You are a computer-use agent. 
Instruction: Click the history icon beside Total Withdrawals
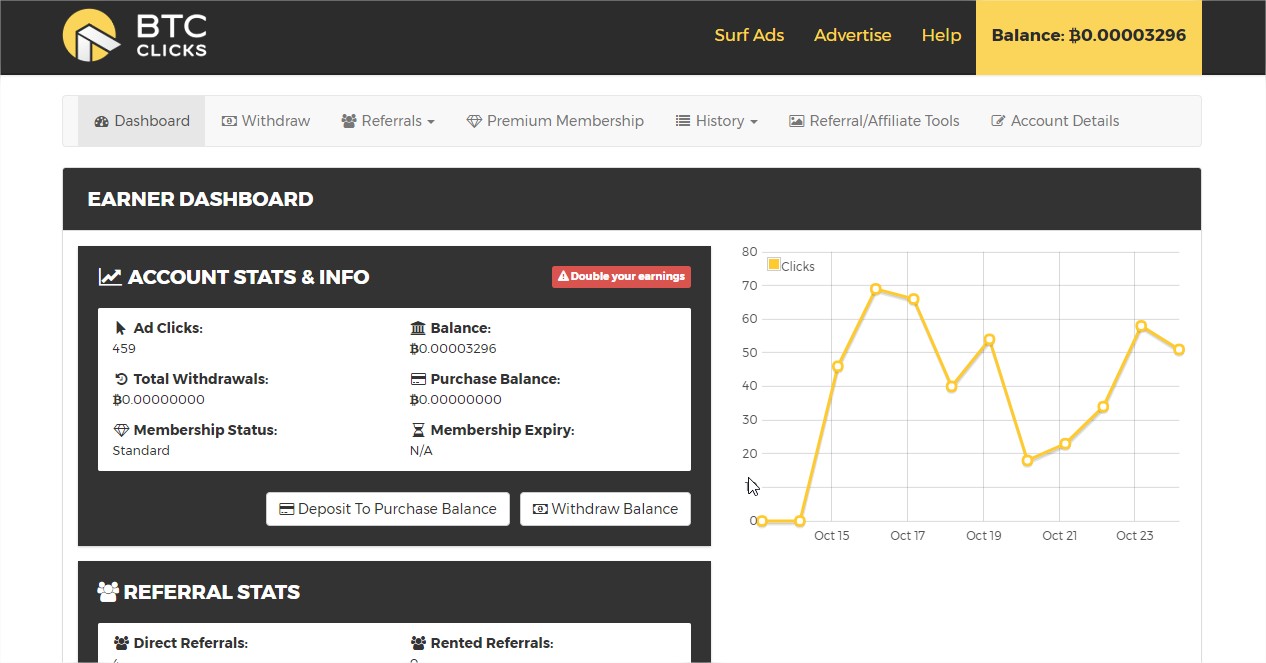(121, 379)
